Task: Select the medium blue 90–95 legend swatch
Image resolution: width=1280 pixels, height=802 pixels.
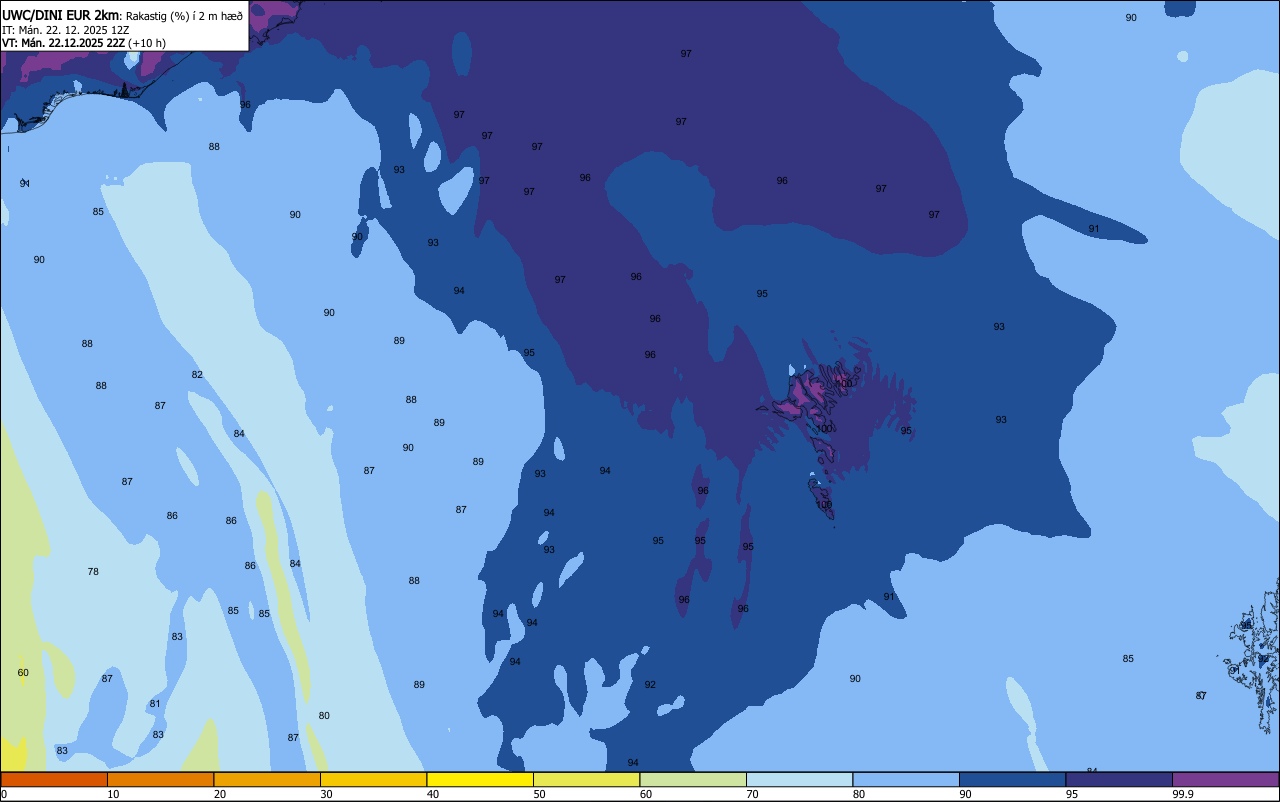Action: [1012, 779]
